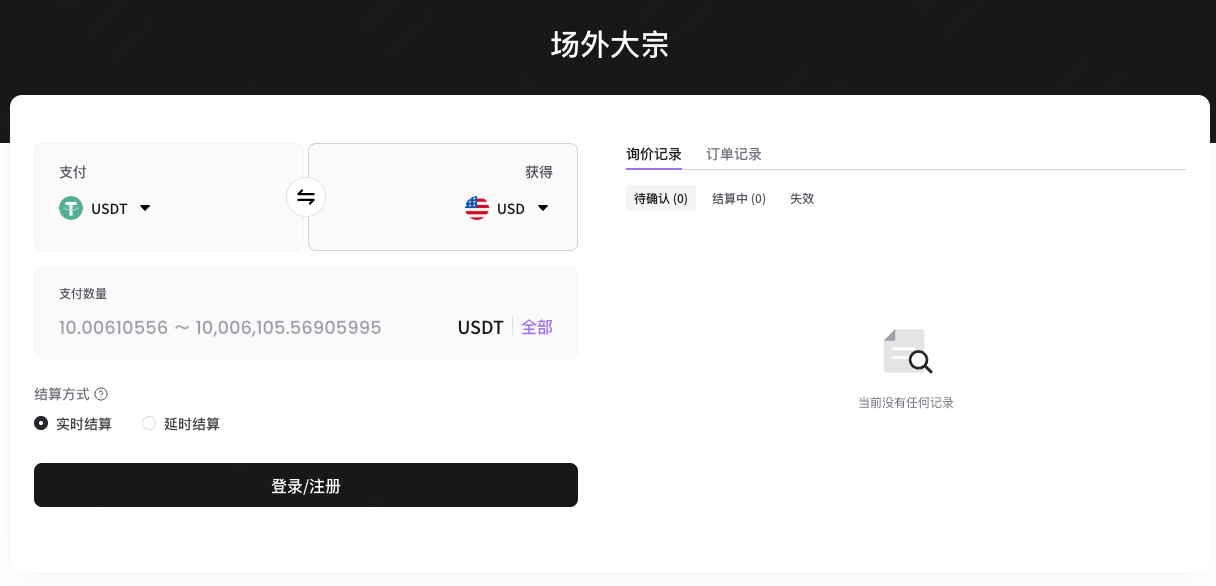1216x586 pixels.
Task: Expand the USDT pay currency dropdown arrow
Action: pyautogui.click(x=145, y=208)
